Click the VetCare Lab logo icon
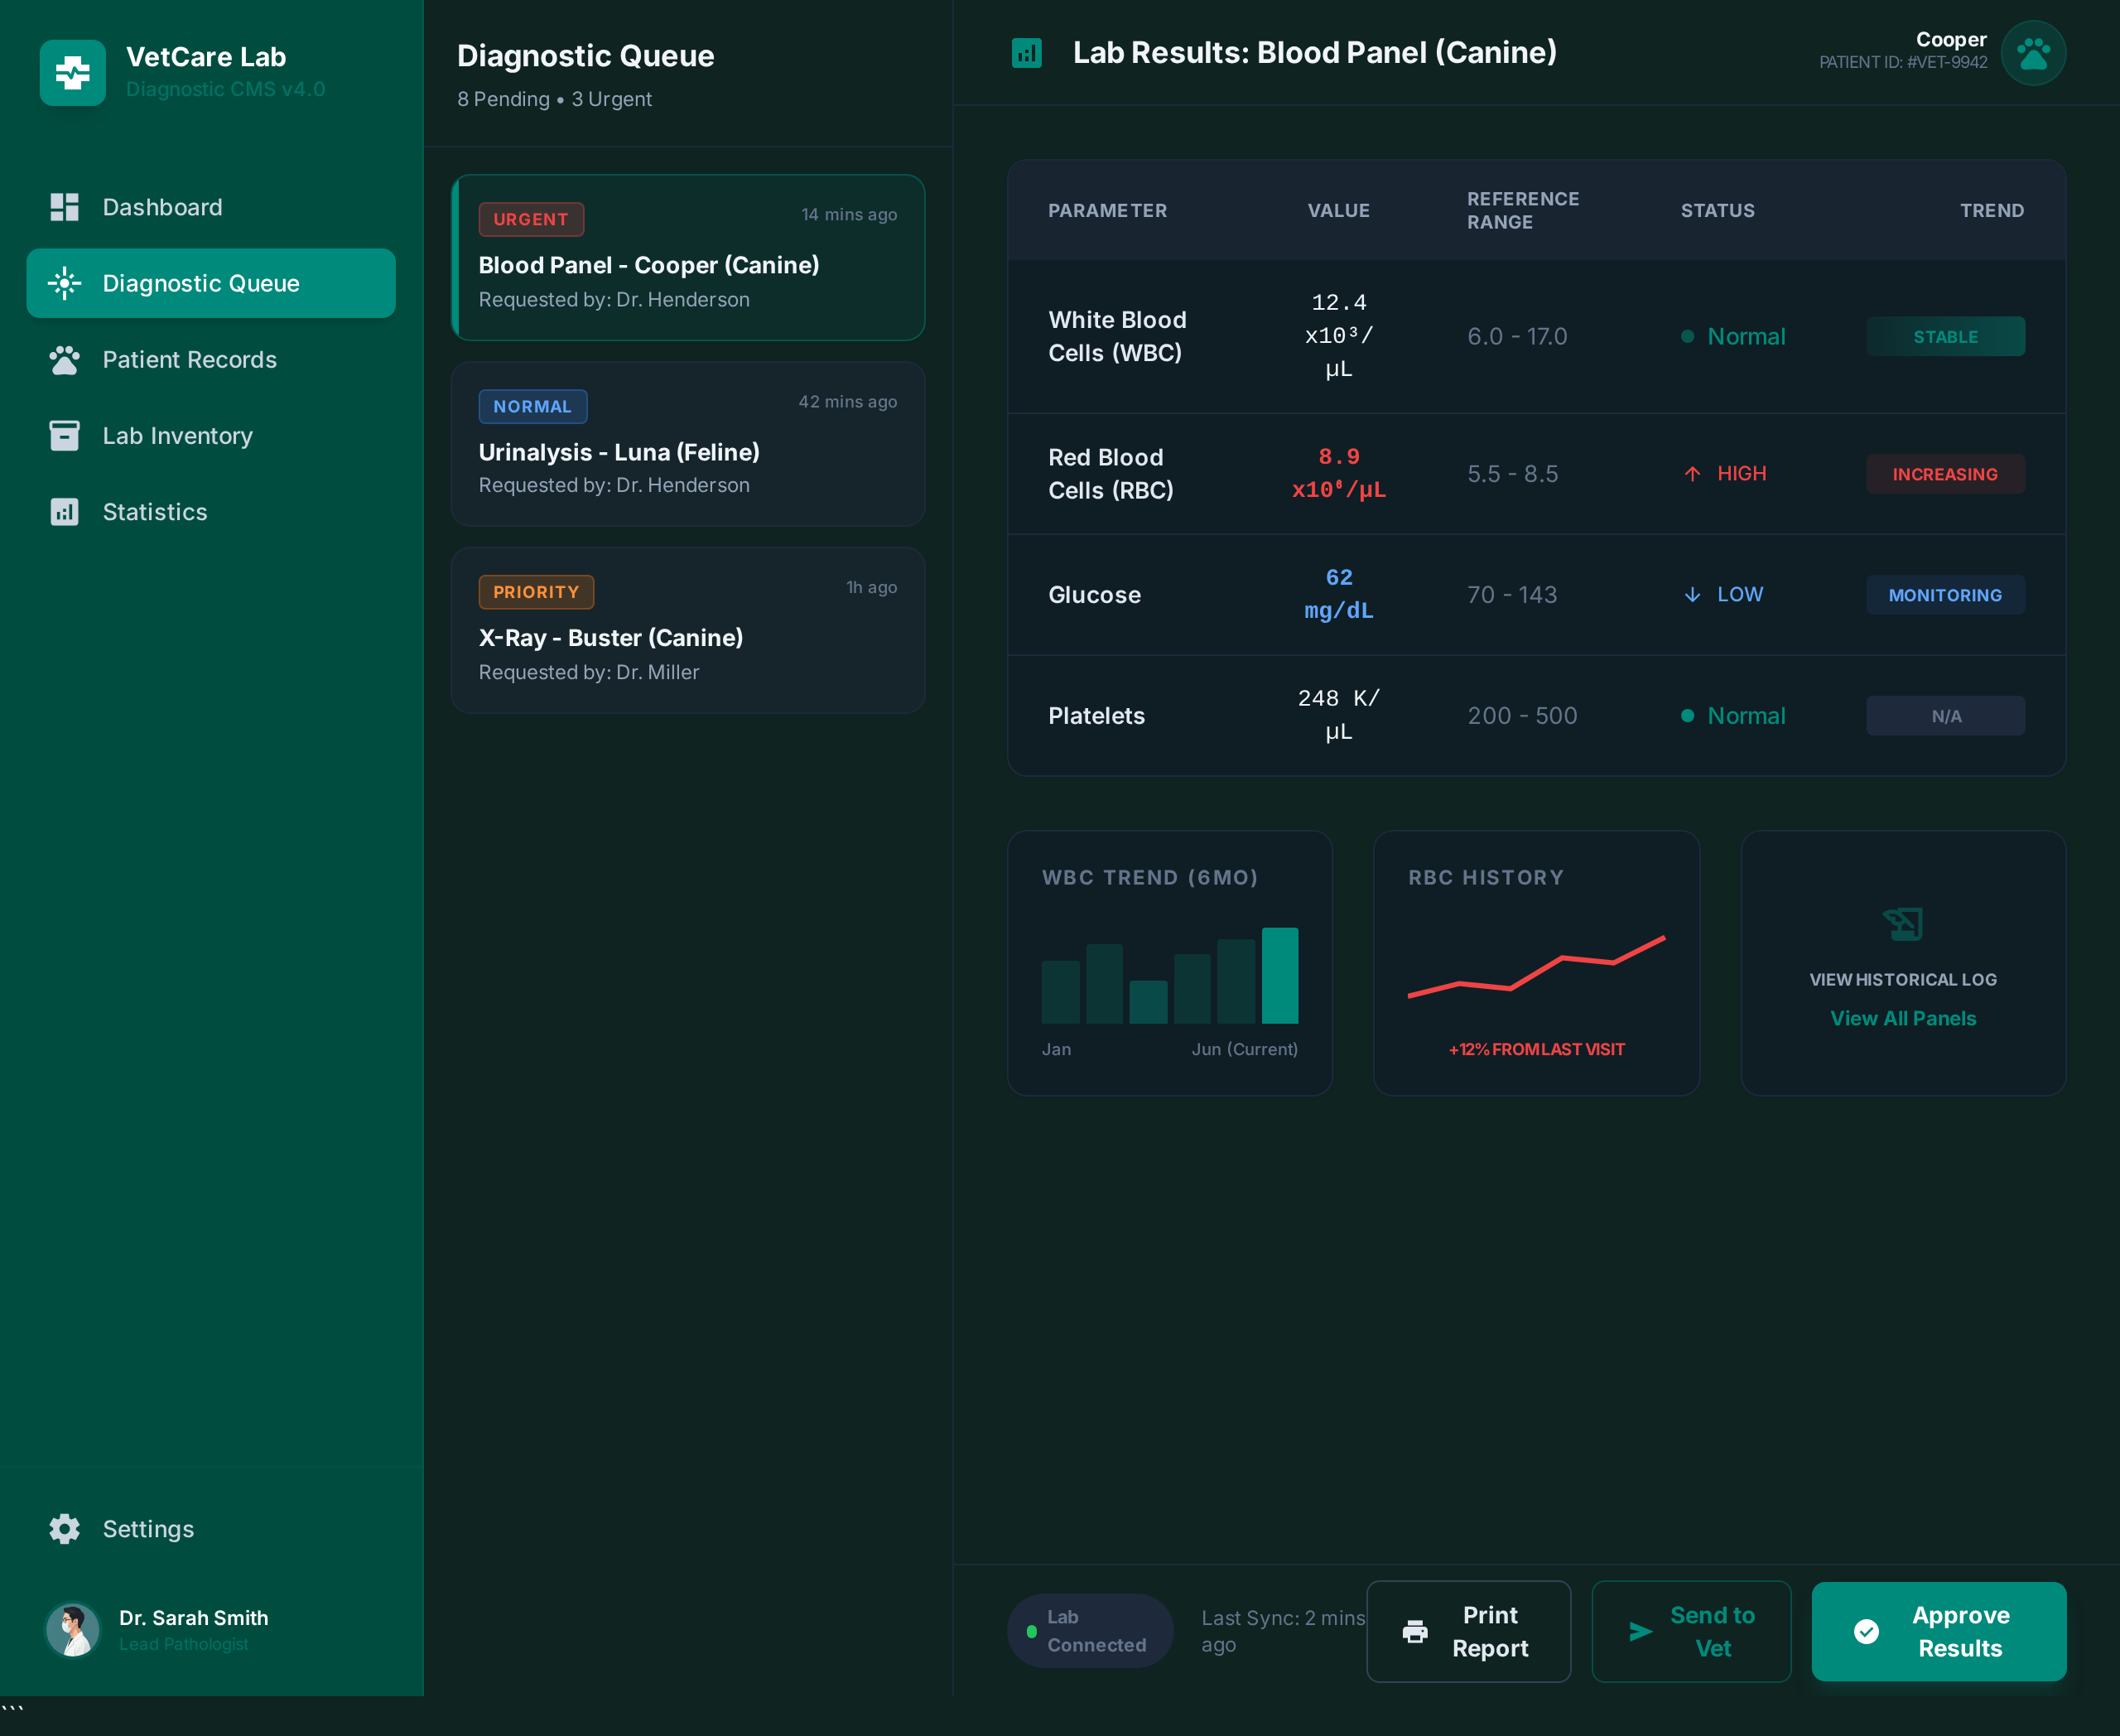This screenshot has height=1736, width=2120. pyautogui.click(x=72, y=72)
